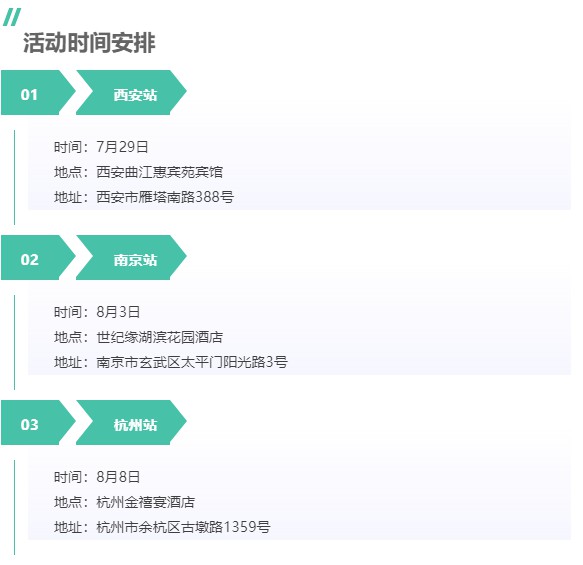Click address 南京市玄武区太平门阳光路3号
This screenshot has height=565, width=583.
click(x=192, y=362)
